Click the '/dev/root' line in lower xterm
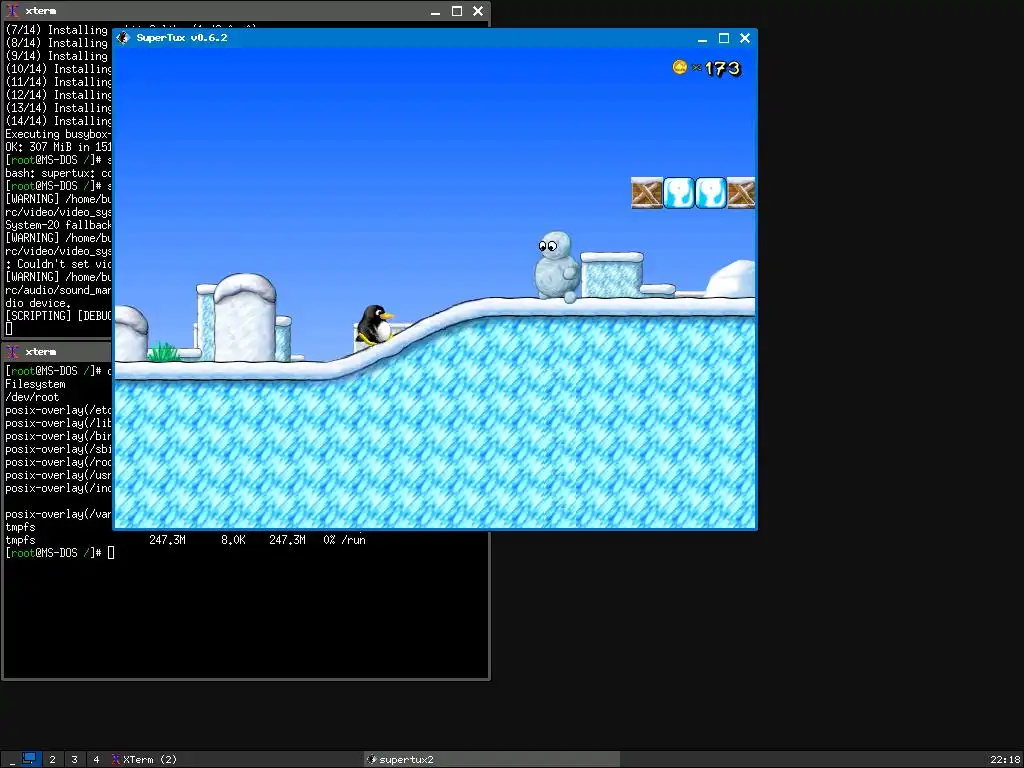This screenshot has height=768, width=1024. click(32, 397)
